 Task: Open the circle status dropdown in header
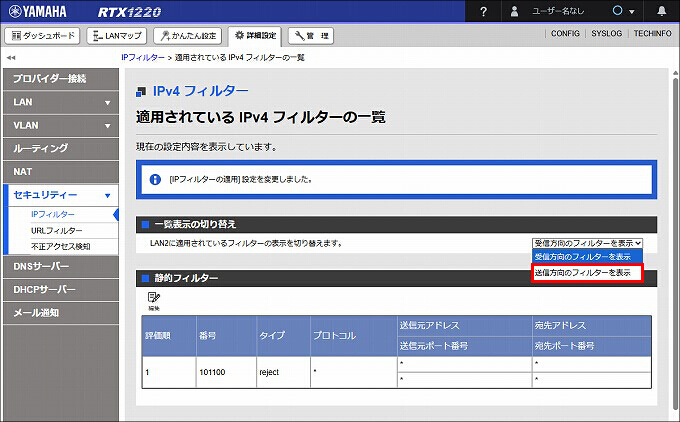point(623,11)
